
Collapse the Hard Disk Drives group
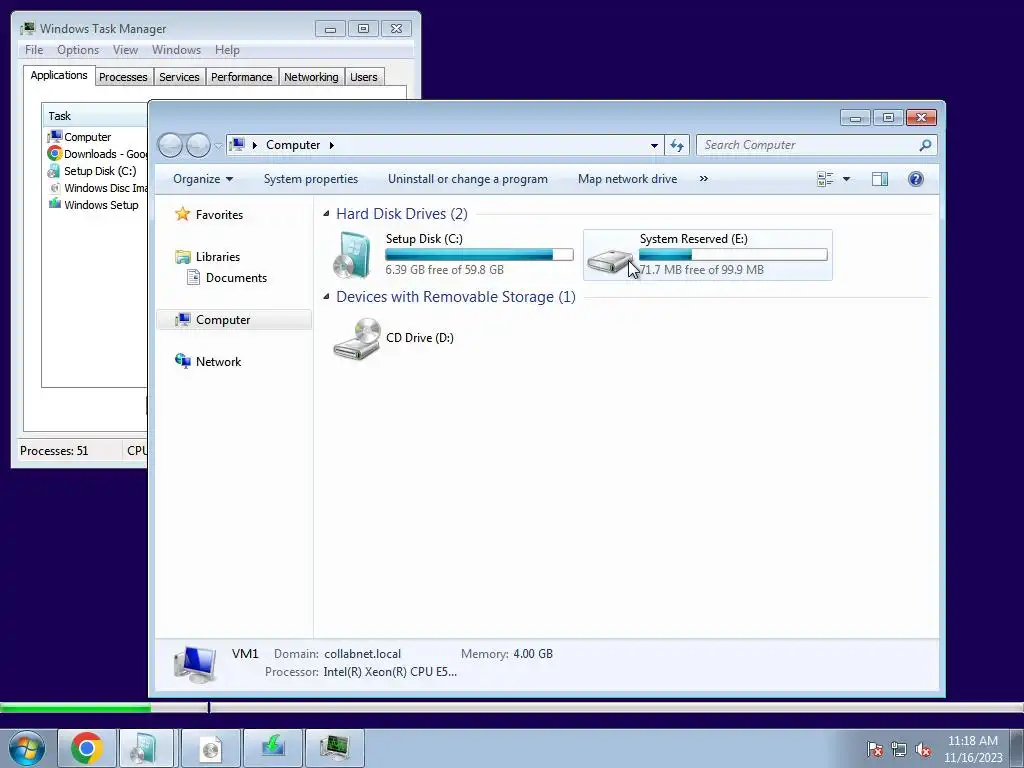326,214
